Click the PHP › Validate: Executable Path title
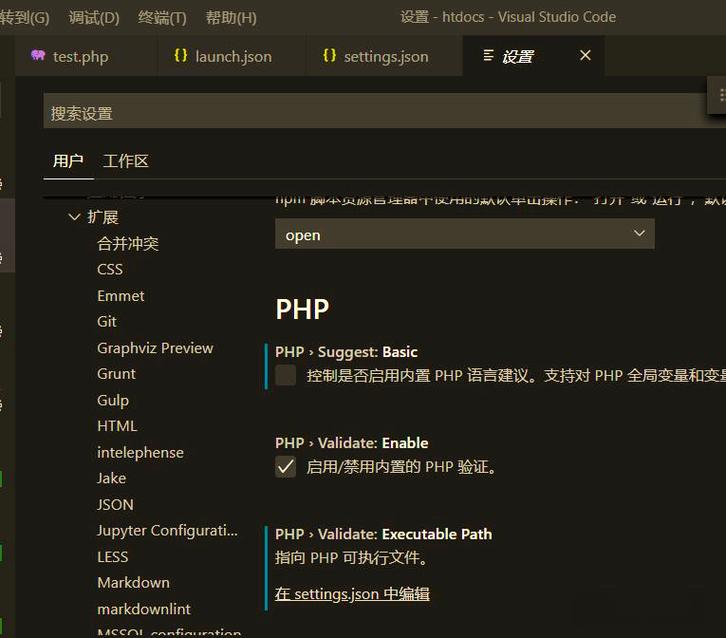The image size is (726, 638). click(383, 534)
